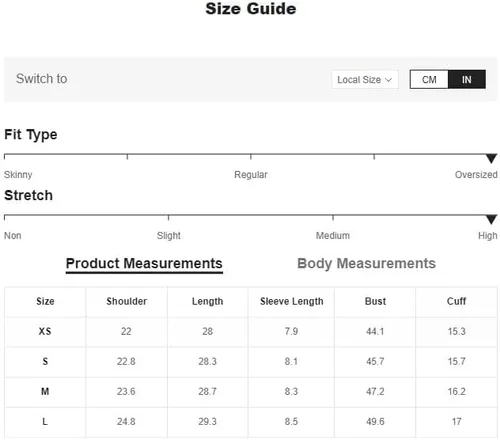This screenshot has height=440, width=500.
Task: Click the Medium stretch label
Action: [x=333, y=236]
